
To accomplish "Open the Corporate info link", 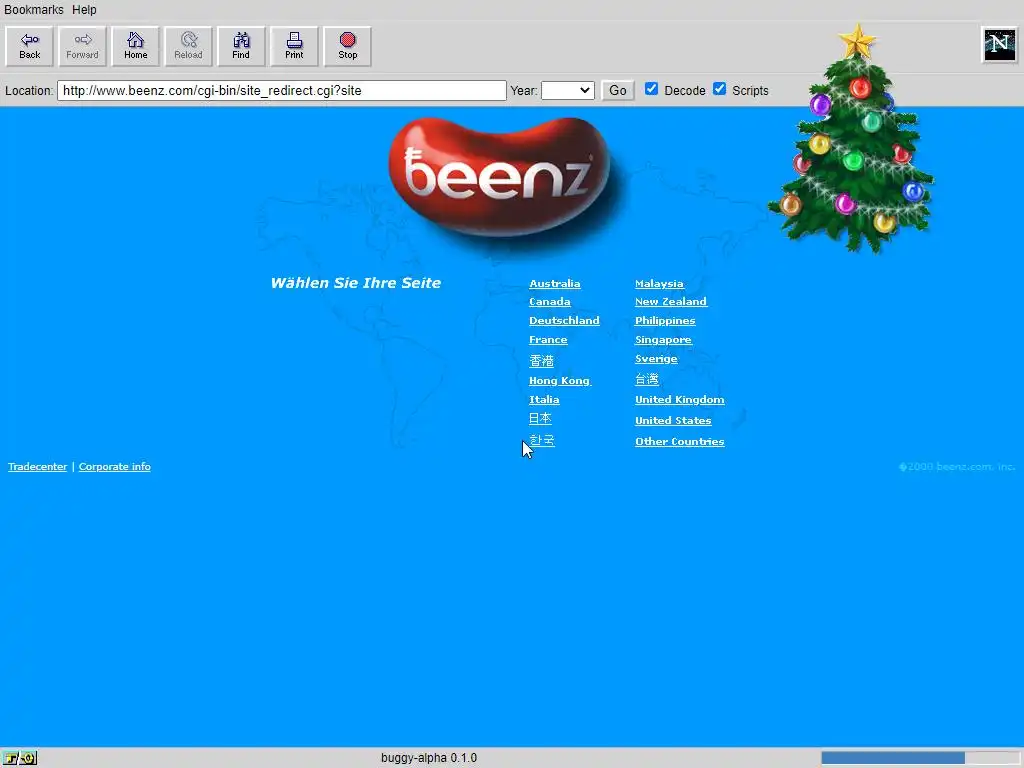I will 114,466.
